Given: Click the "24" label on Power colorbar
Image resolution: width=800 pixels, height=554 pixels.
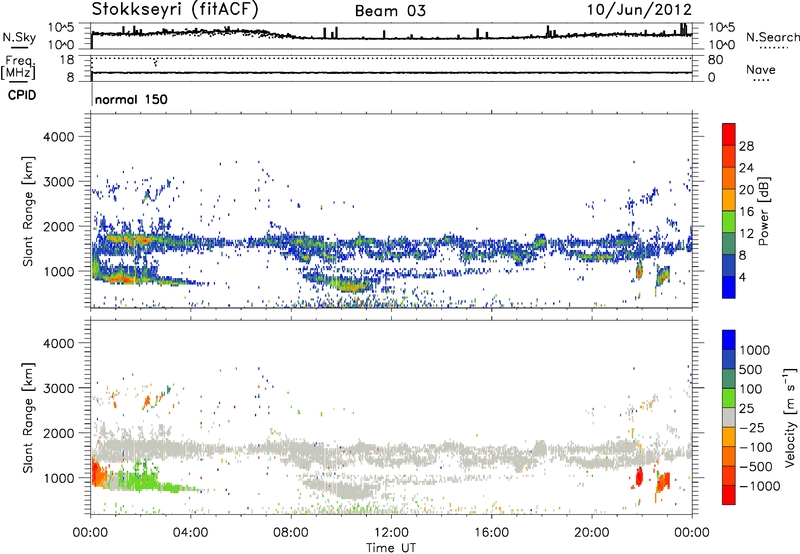Looking at the screenshot, I should [746, 168].
